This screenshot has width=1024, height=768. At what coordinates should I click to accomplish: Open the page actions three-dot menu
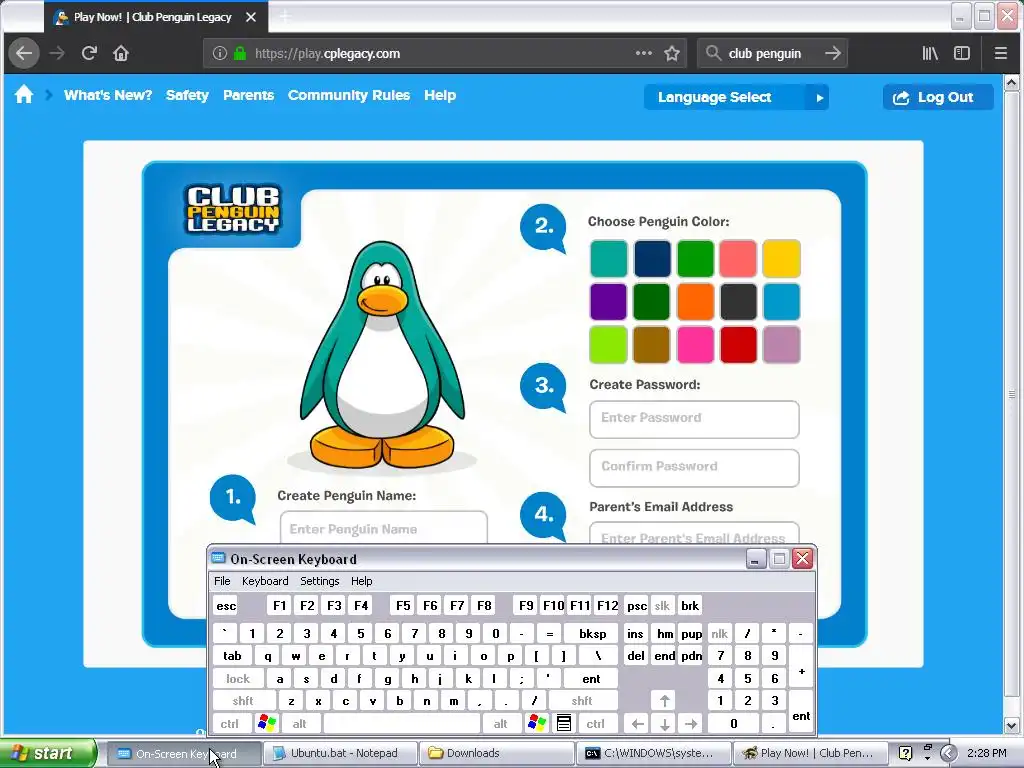click(644, 53)
